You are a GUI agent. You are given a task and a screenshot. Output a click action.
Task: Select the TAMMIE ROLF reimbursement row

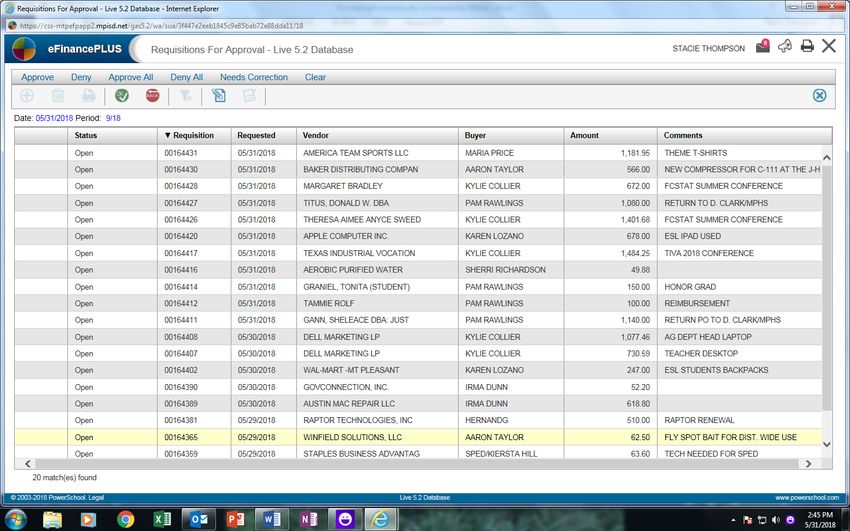[418, 303]
